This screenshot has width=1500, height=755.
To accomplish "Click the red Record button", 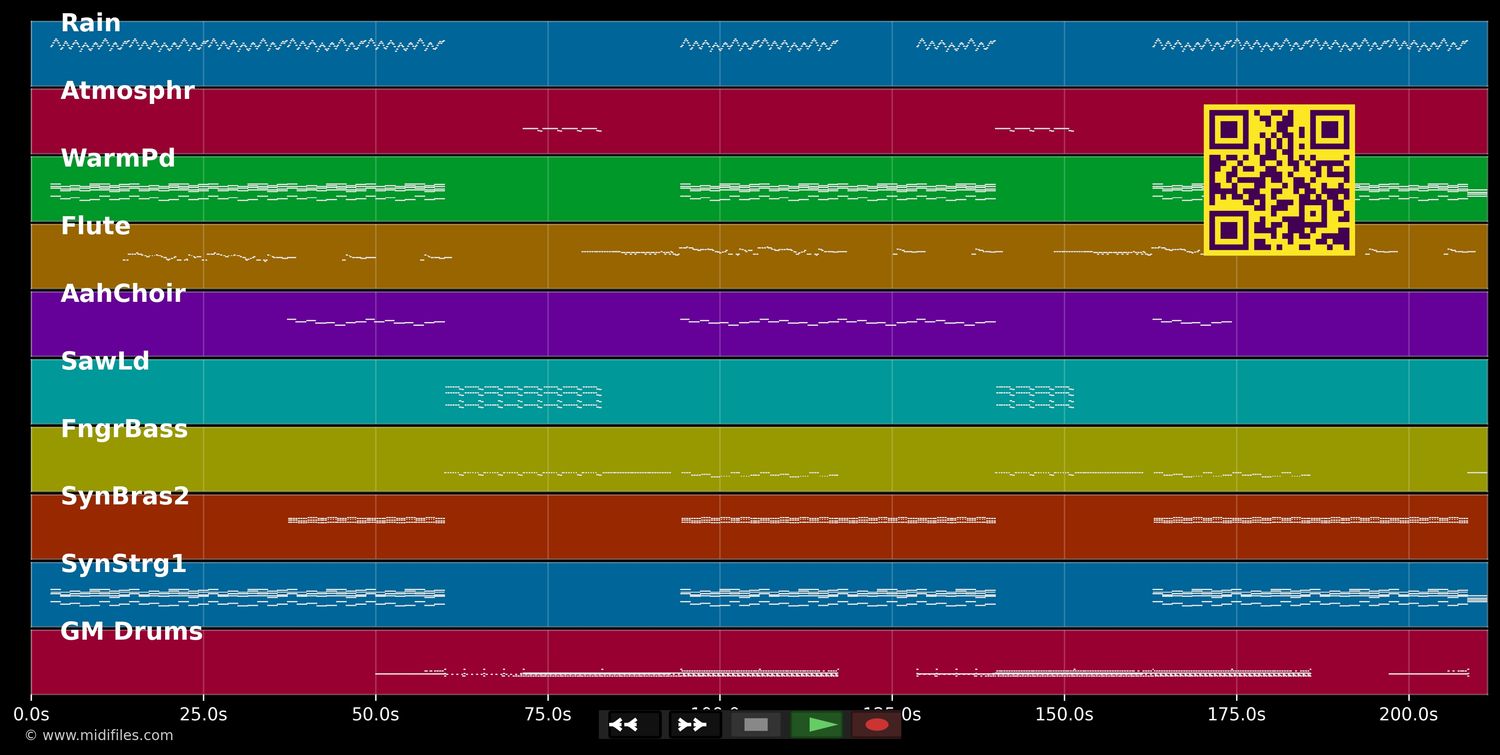I will coord(877,724).
